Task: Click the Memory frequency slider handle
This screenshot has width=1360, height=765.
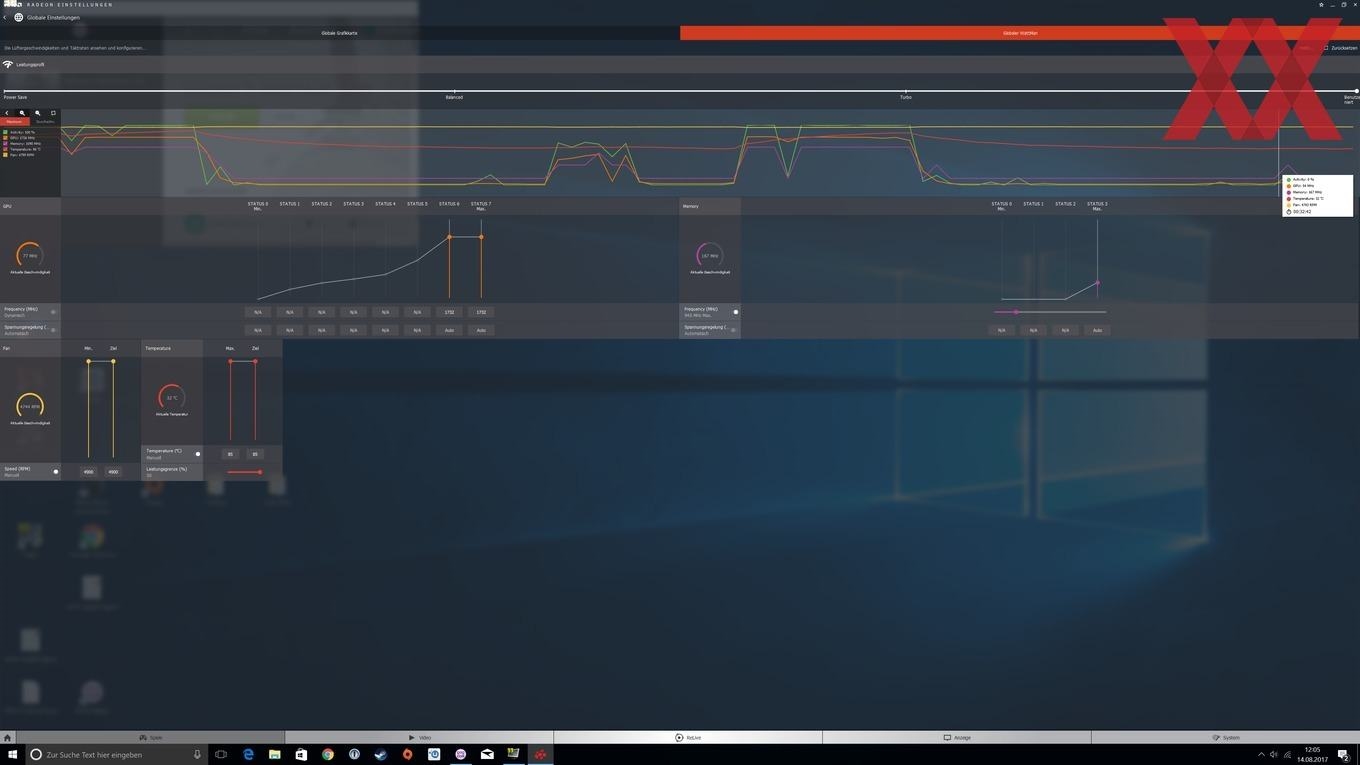Action: click(x=1016, y=312)
